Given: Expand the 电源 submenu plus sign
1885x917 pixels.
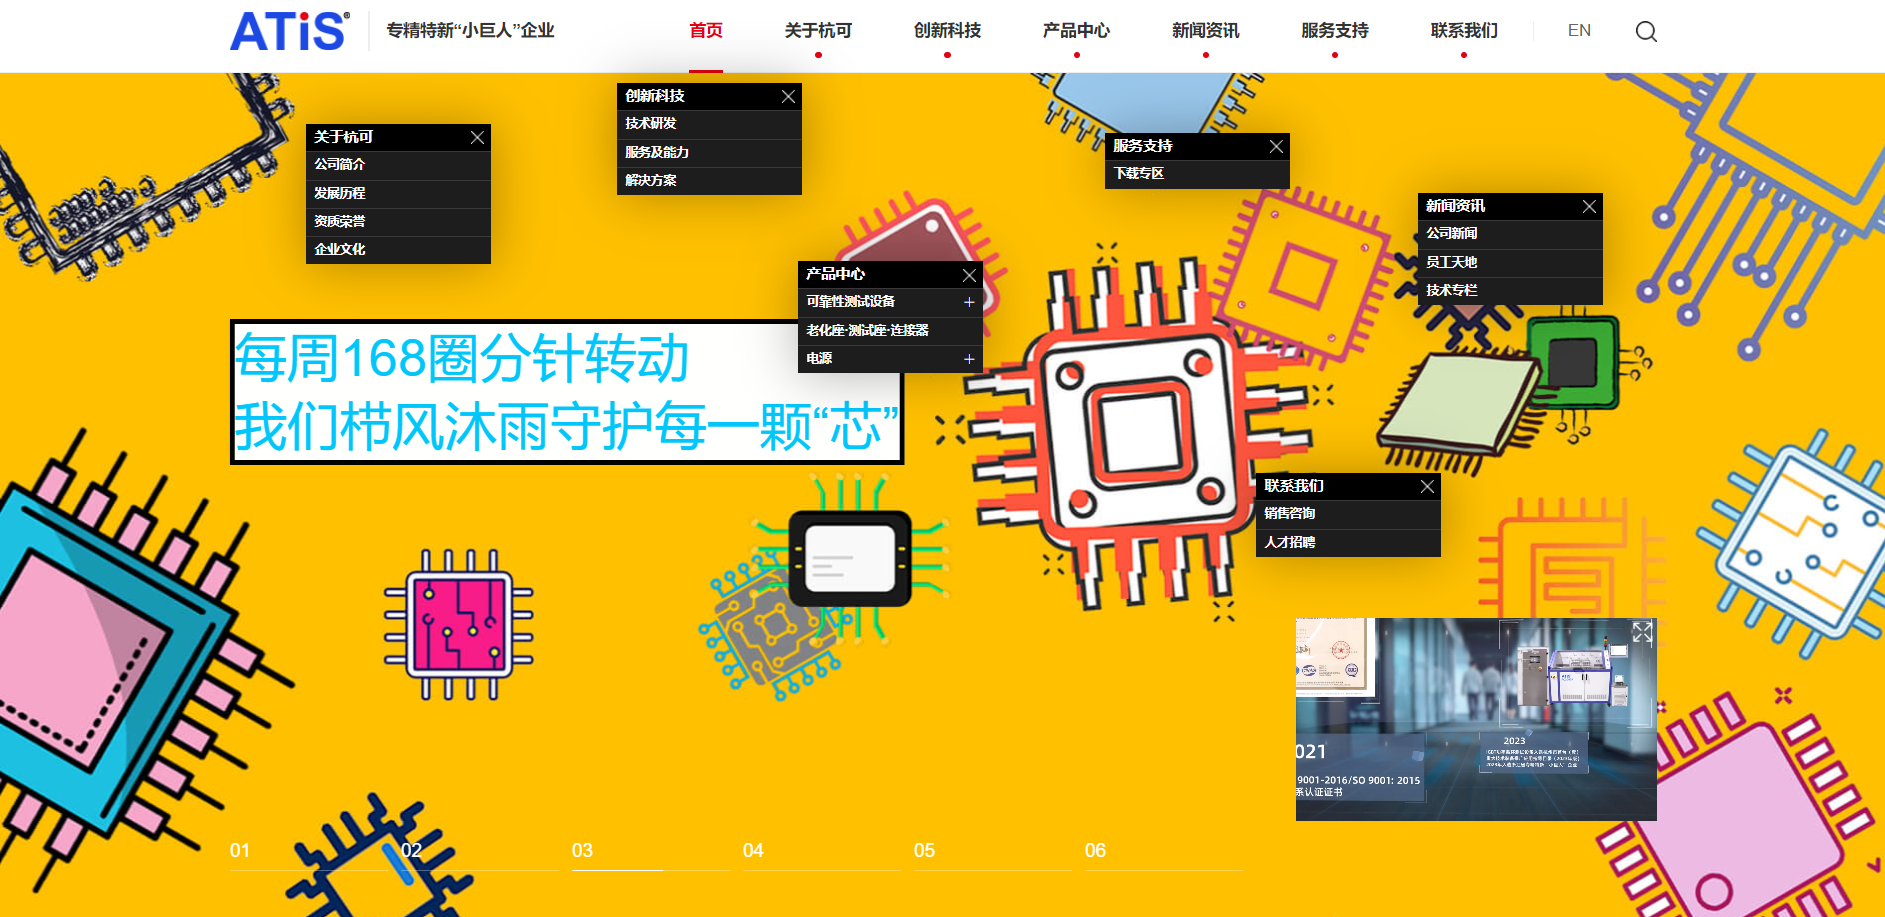Looking at the screenshot, I should (x=968, y=359).
